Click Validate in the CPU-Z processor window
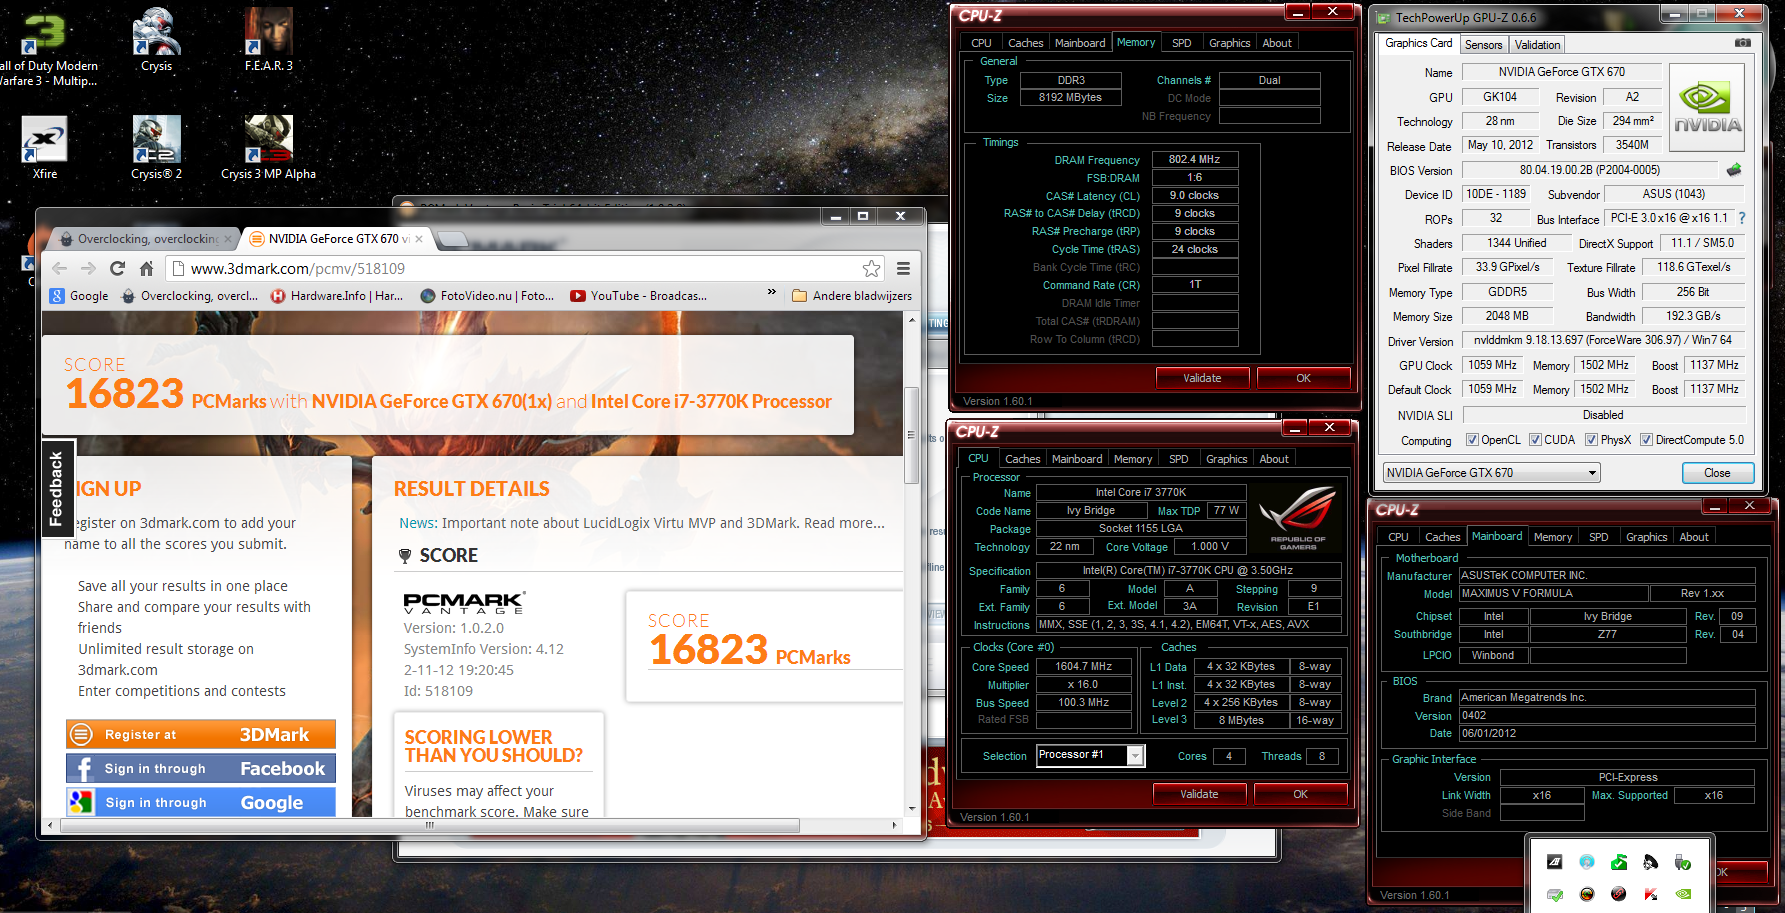The width and height of the screenshot is (1785, 913). tap(1199, 794)
